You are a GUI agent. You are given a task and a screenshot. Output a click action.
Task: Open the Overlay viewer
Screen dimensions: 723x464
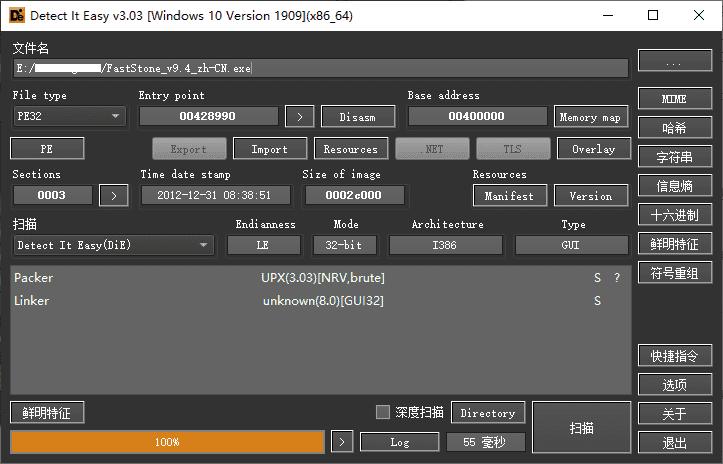(593, 149)
